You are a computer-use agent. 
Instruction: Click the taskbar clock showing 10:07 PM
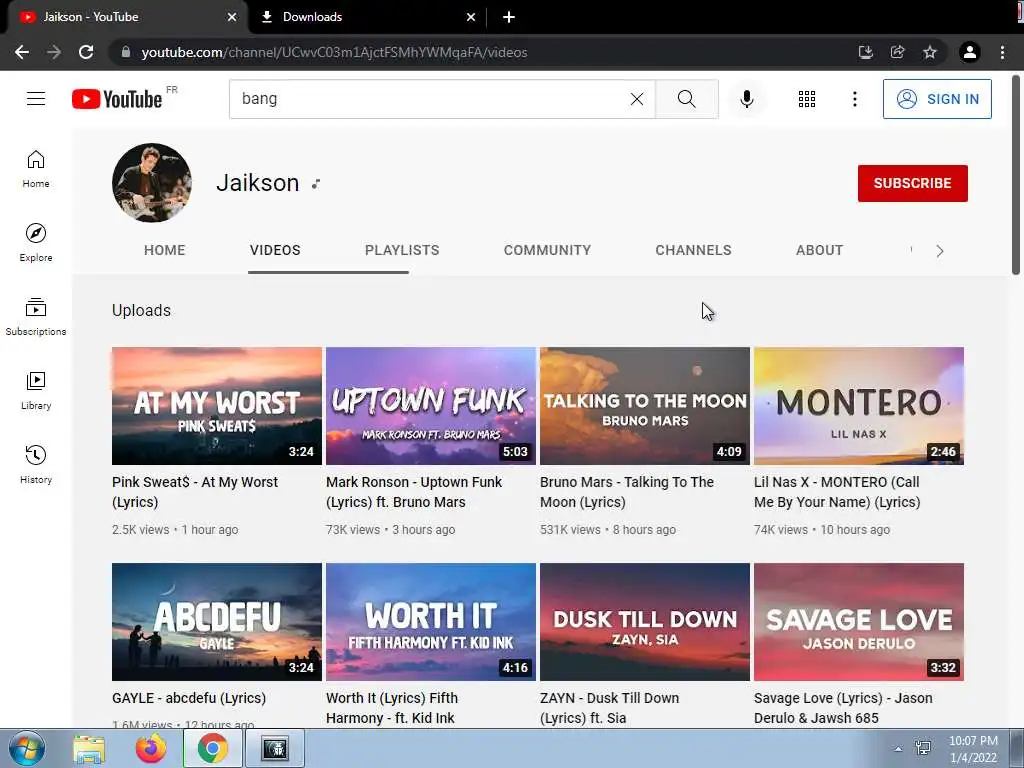(973, 749)
